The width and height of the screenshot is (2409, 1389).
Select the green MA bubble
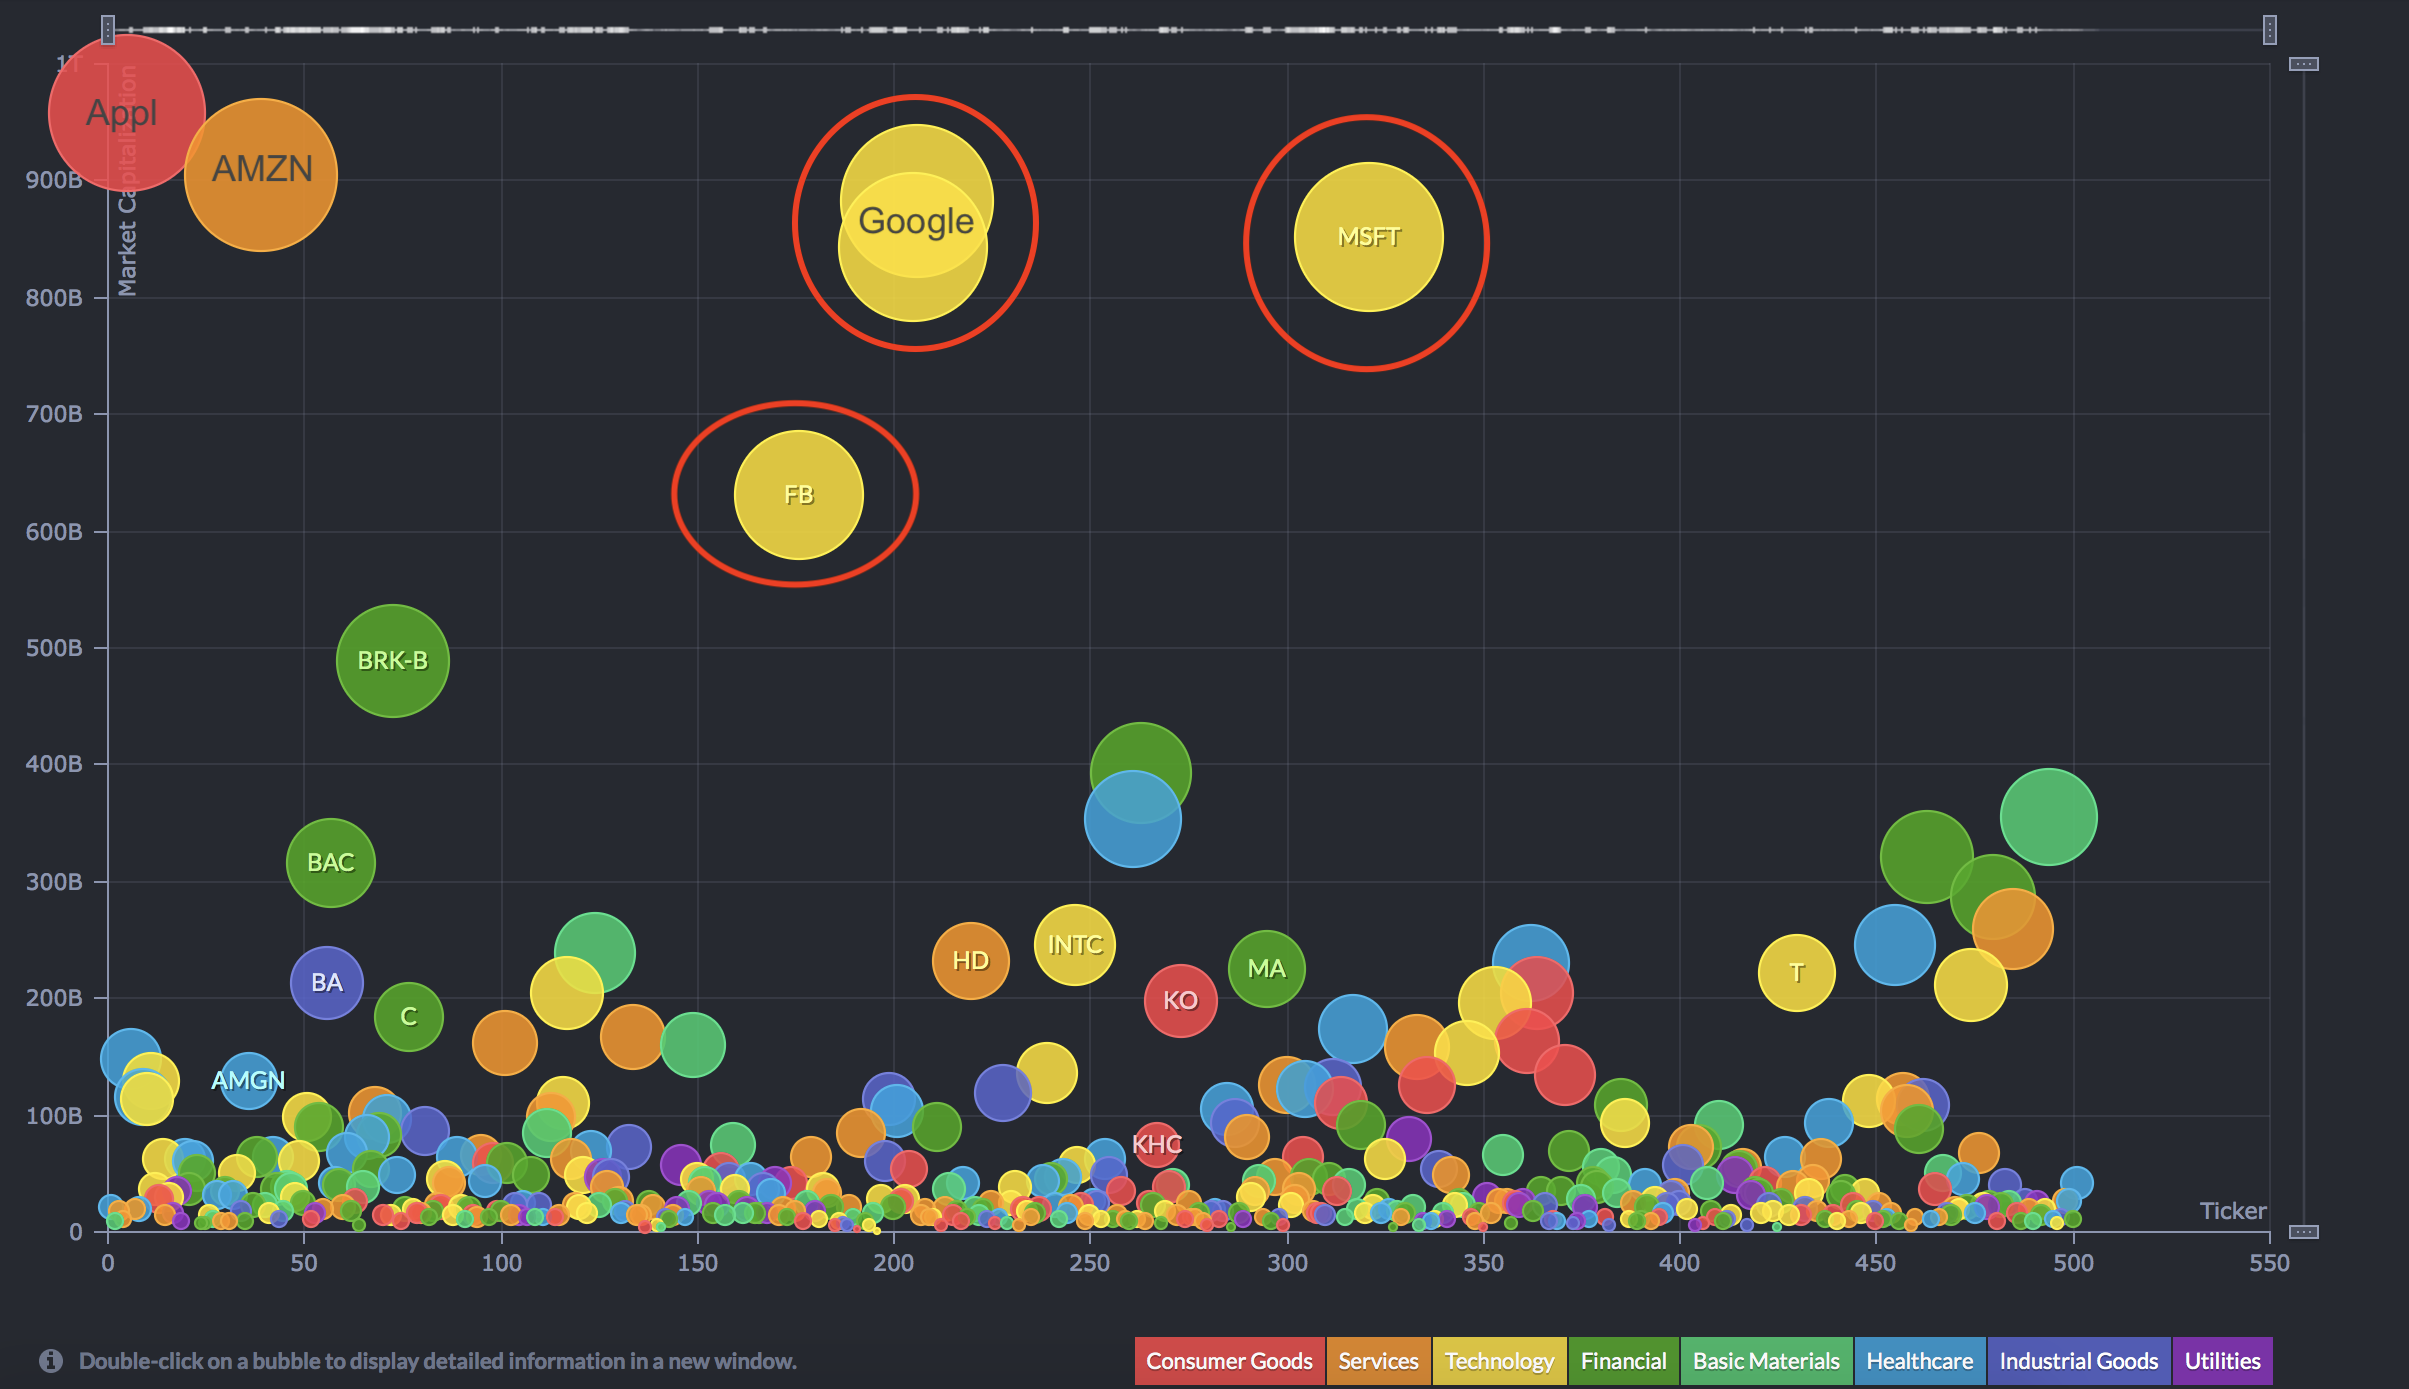[1267, 969]
